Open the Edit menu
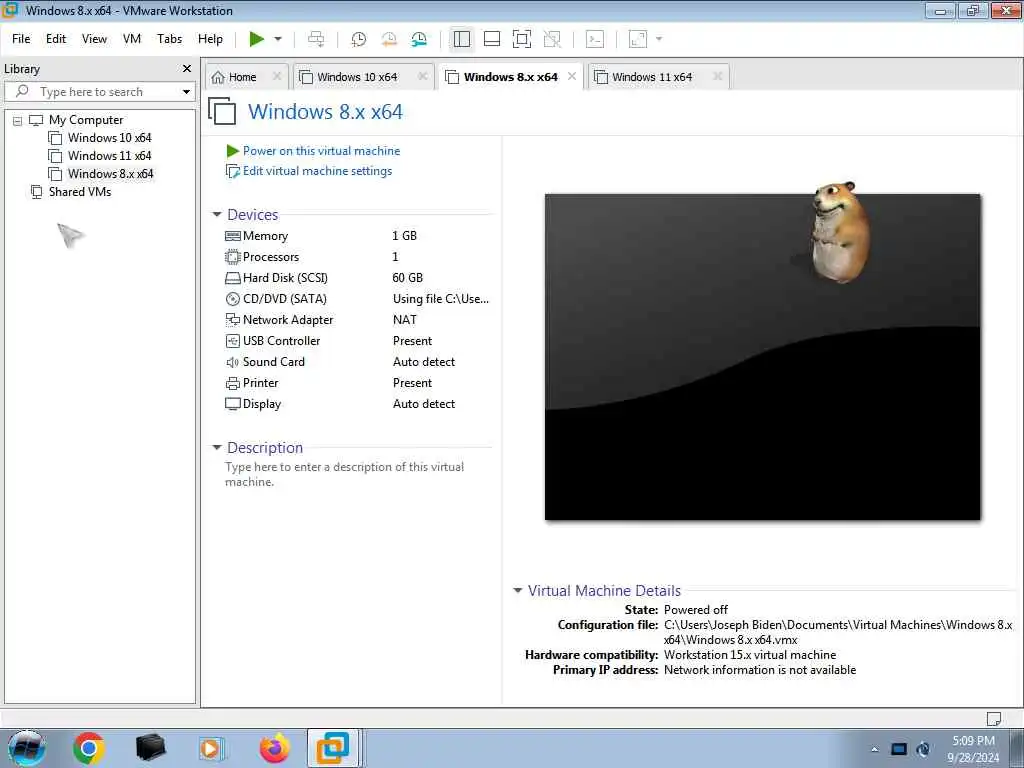The width and height of the screenshot is (1024, 768). coord(56,39)
